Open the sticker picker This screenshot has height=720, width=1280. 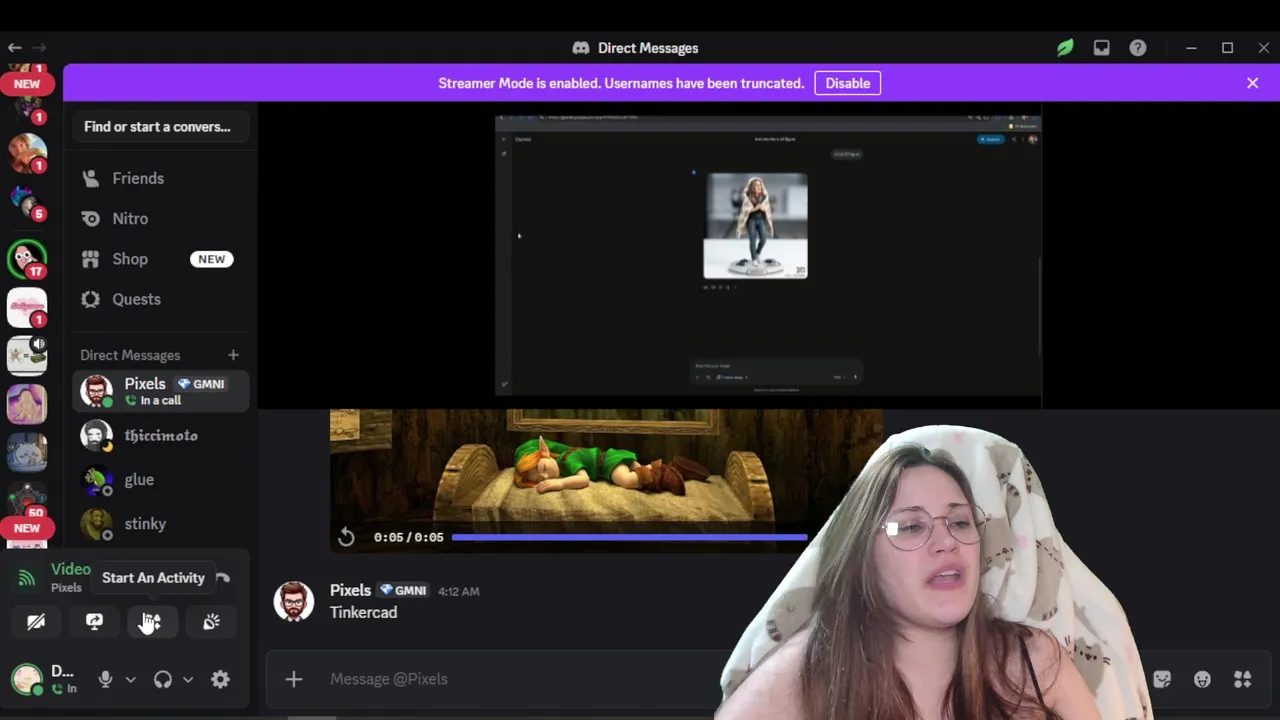point(1162,679)
